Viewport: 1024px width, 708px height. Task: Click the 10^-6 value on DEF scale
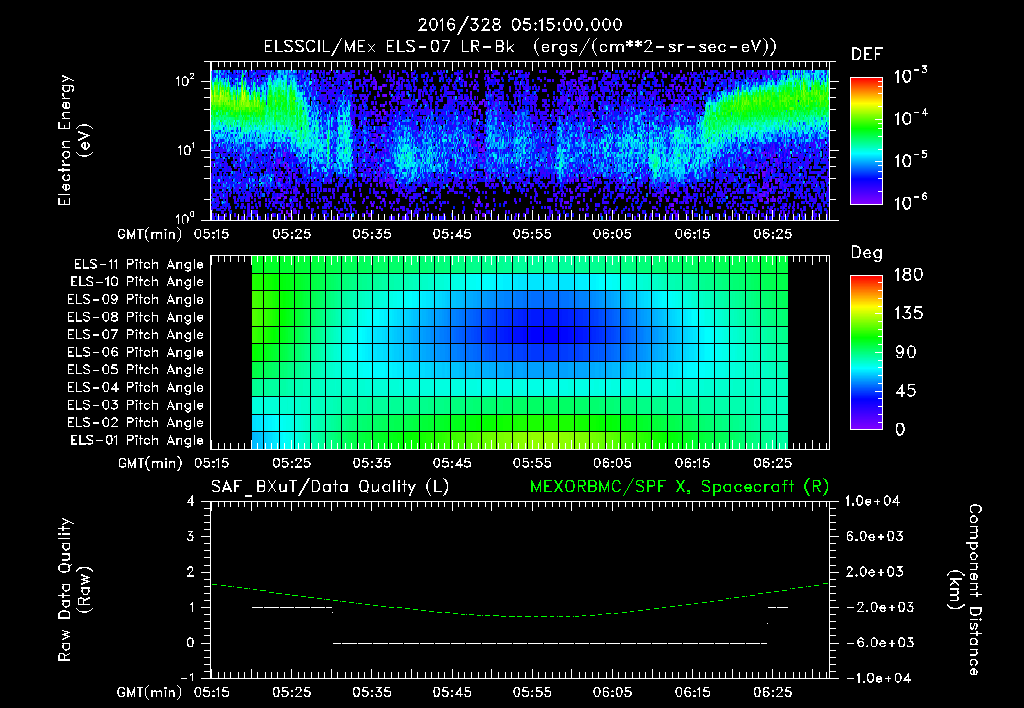click(910, 202)
